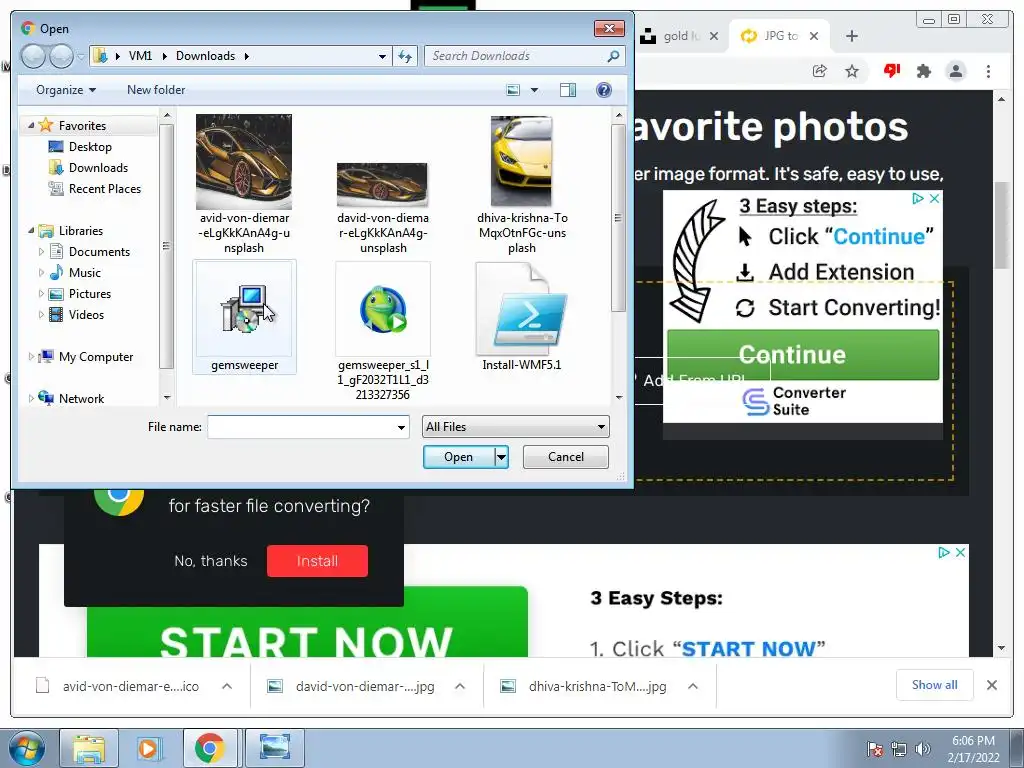Expand the My Computer tree node
1024x768 pixels.
(x=31, y=357)
